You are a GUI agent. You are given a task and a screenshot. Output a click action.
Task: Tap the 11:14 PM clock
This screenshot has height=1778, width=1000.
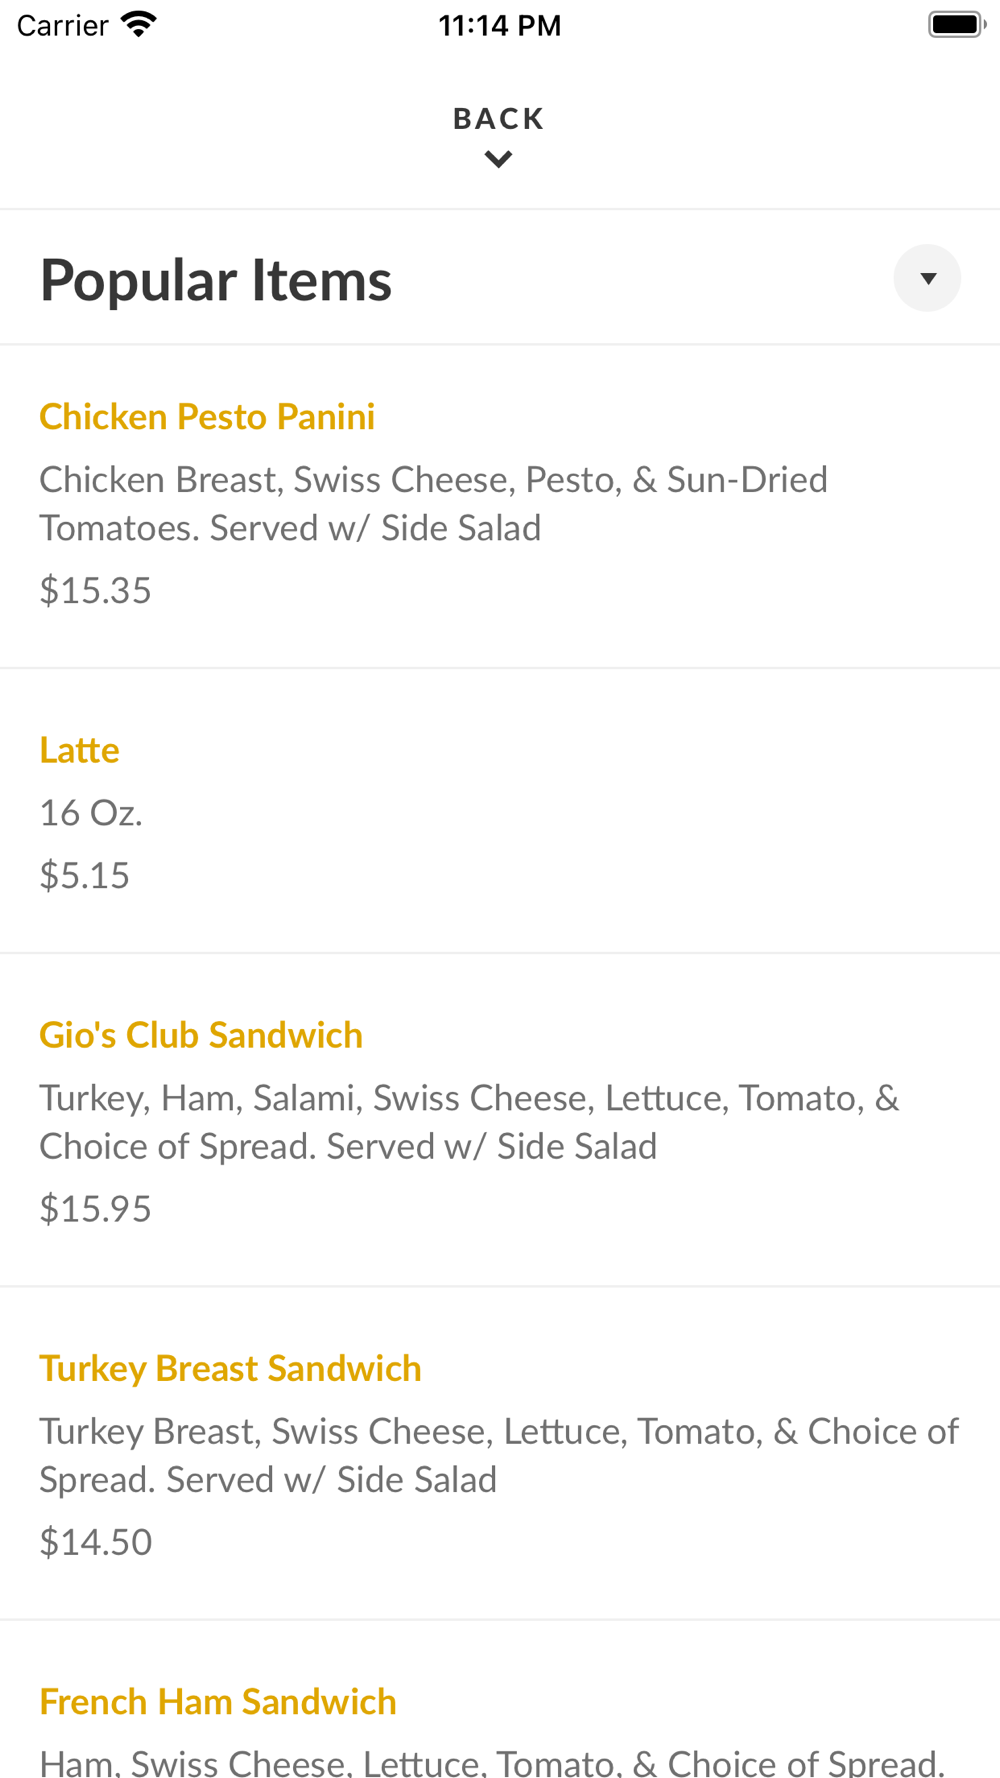pos(500,25)
